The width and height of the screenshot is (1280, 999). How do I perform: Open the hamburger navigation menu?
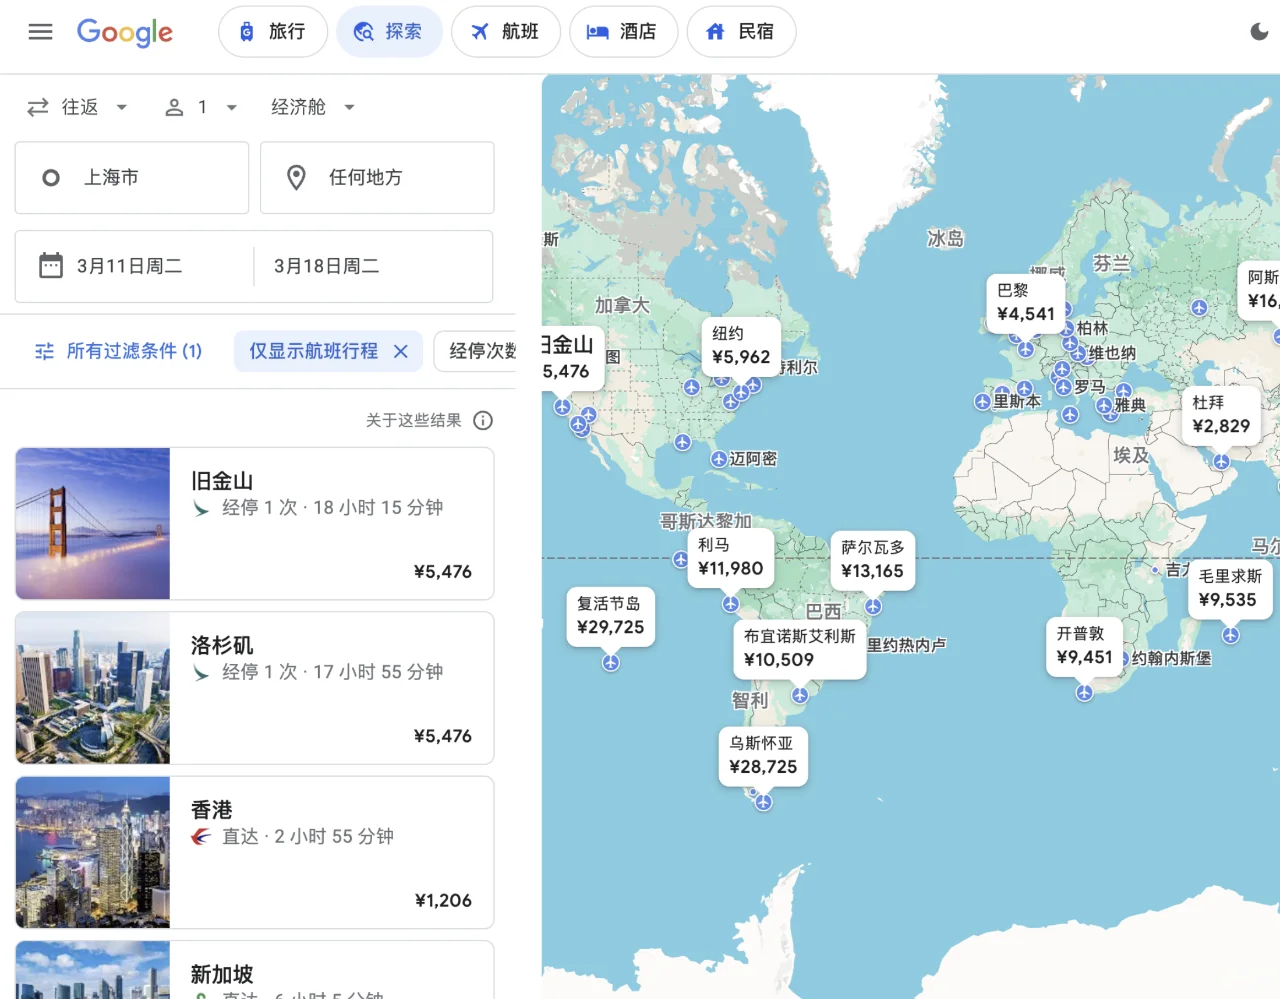pos(40,31)
